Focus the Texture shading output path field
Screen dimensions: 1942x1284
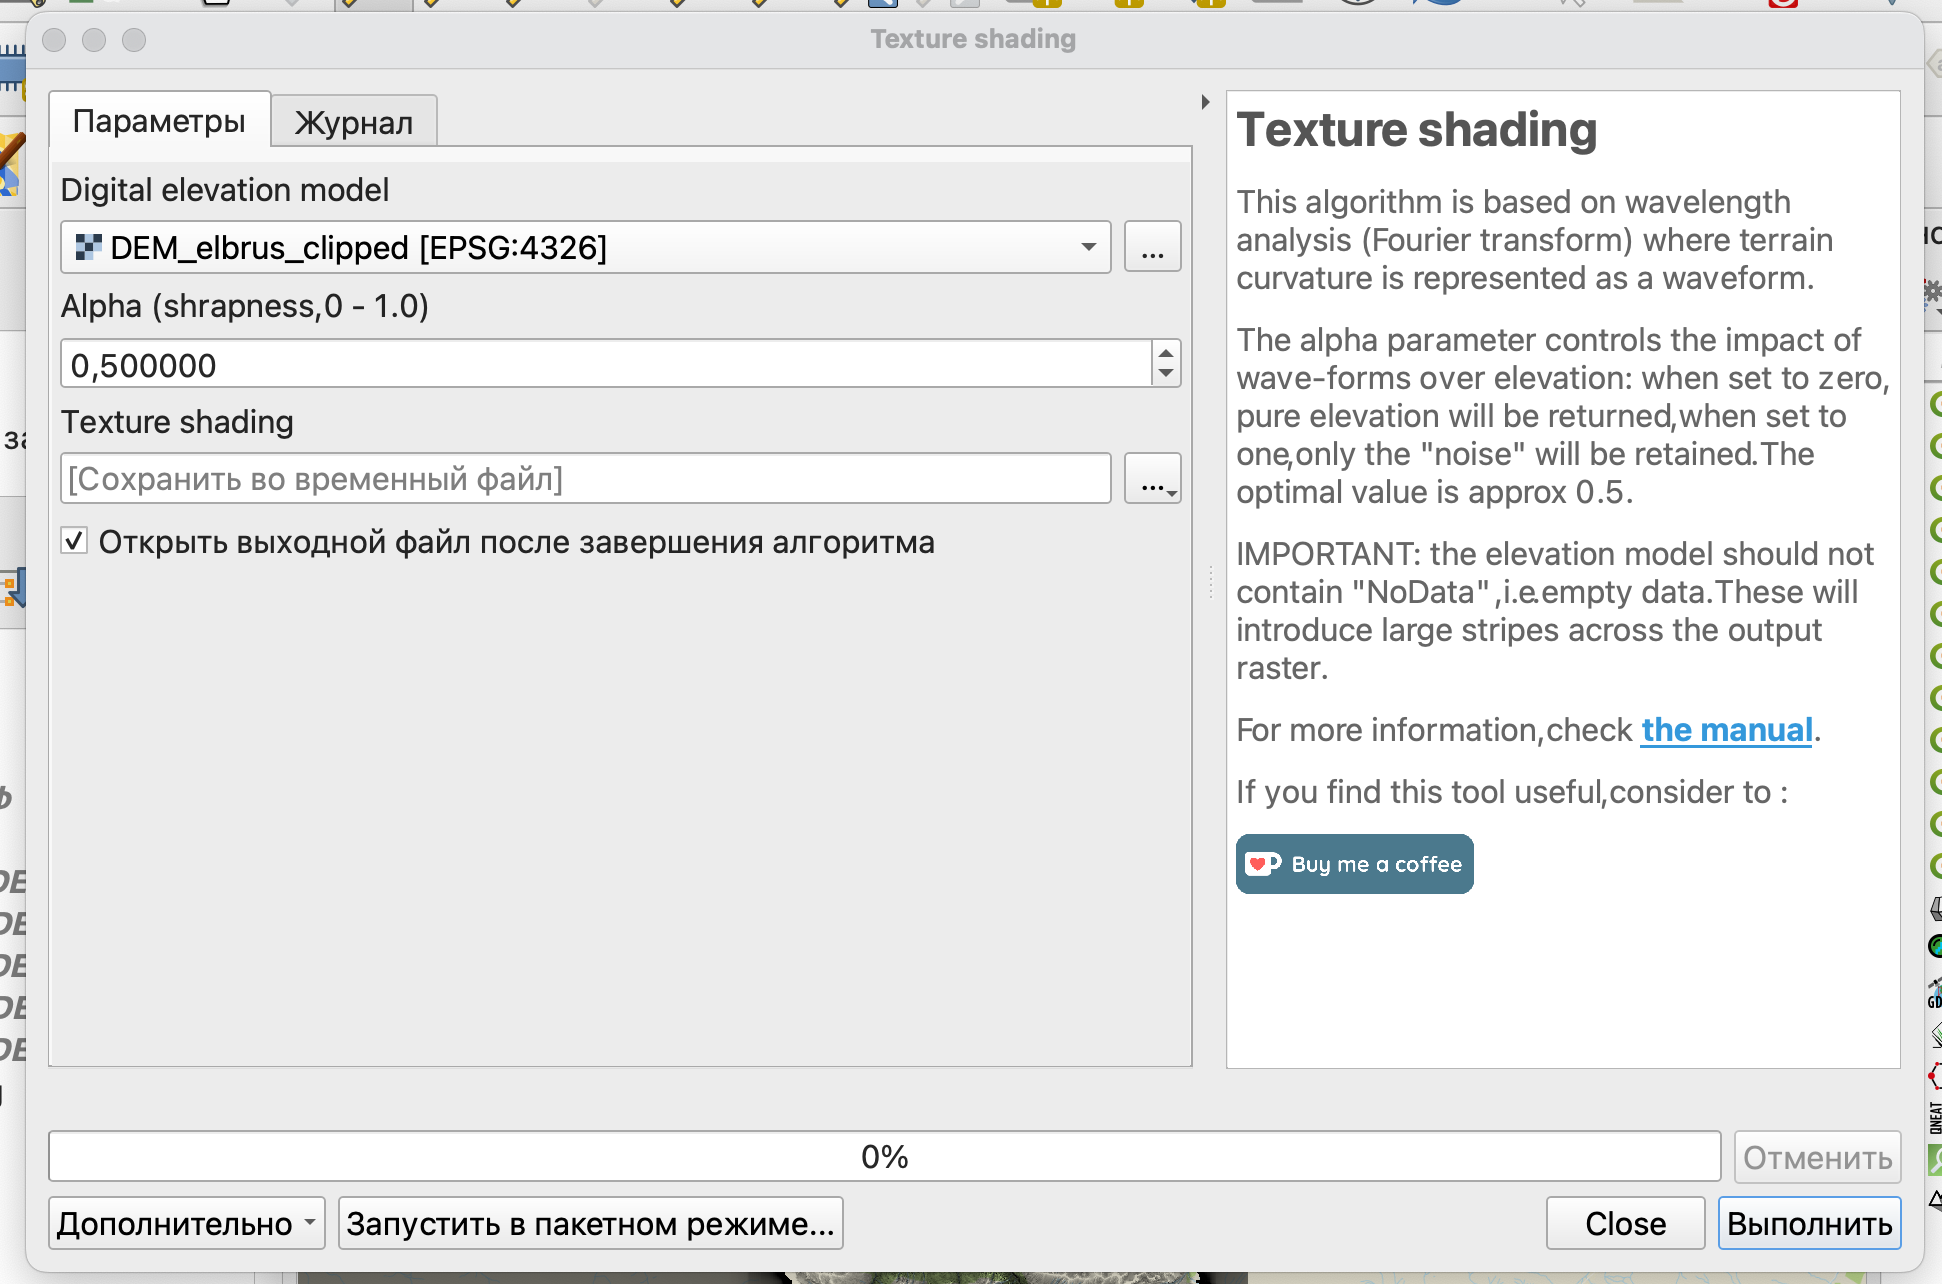coord(585,479)
